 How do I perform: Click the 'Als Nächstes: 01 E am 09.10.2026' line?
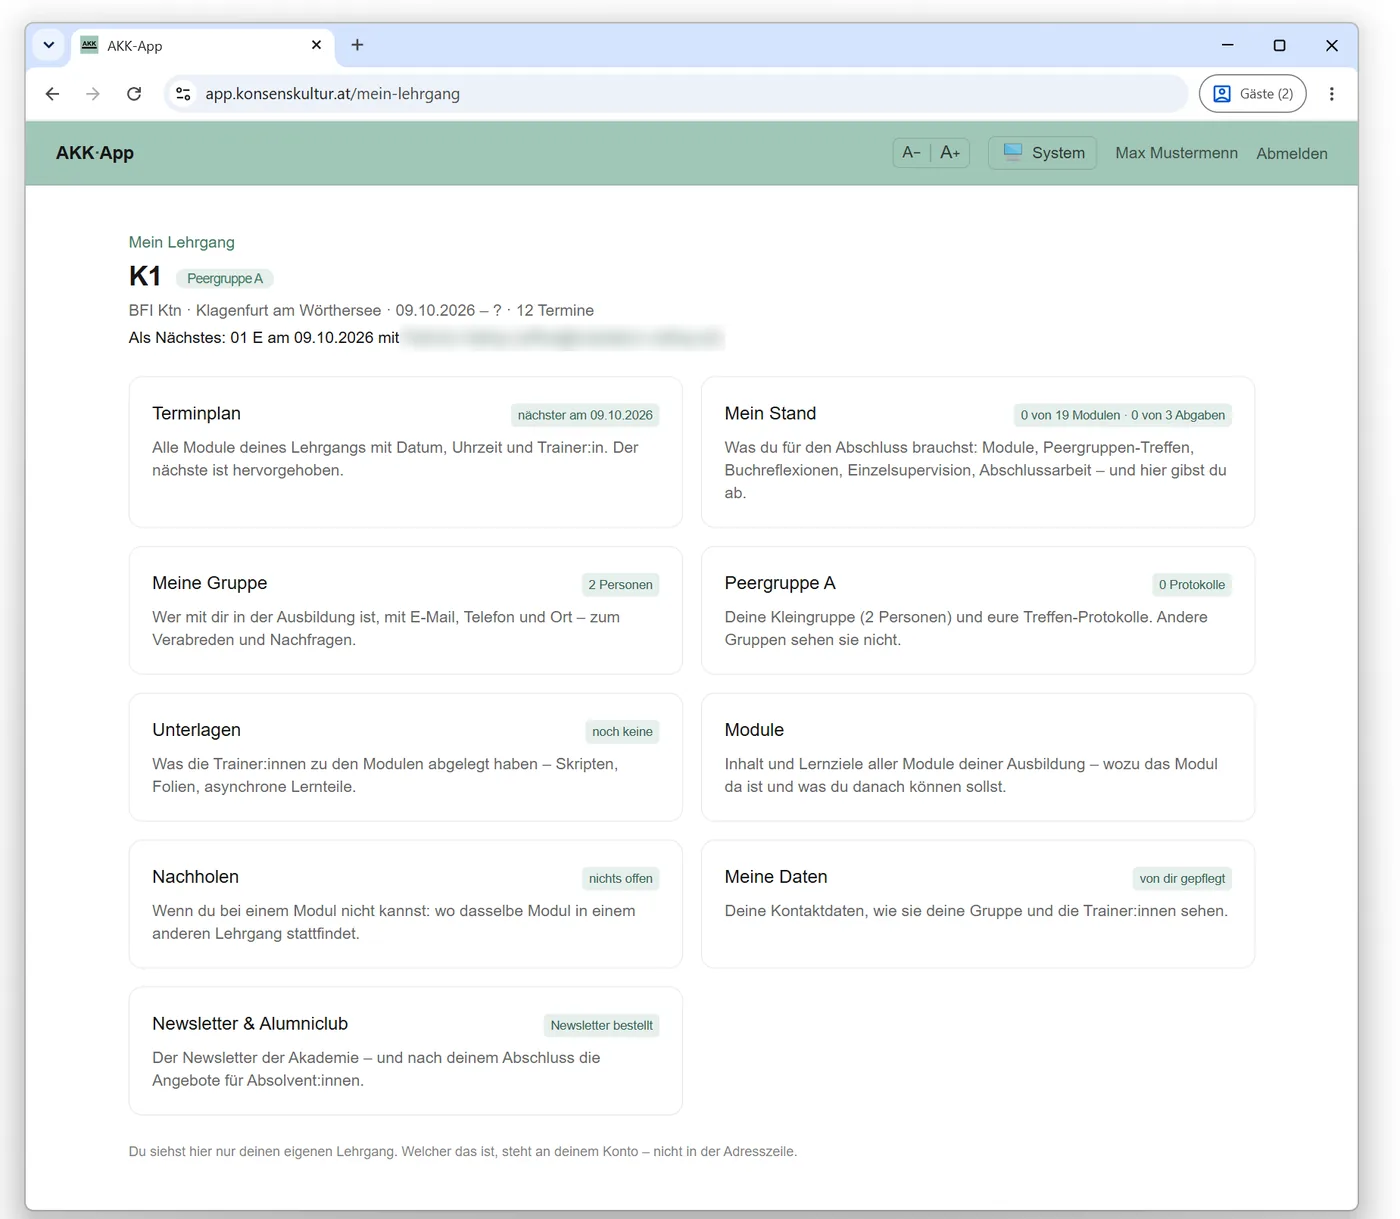tap(264, 338)
